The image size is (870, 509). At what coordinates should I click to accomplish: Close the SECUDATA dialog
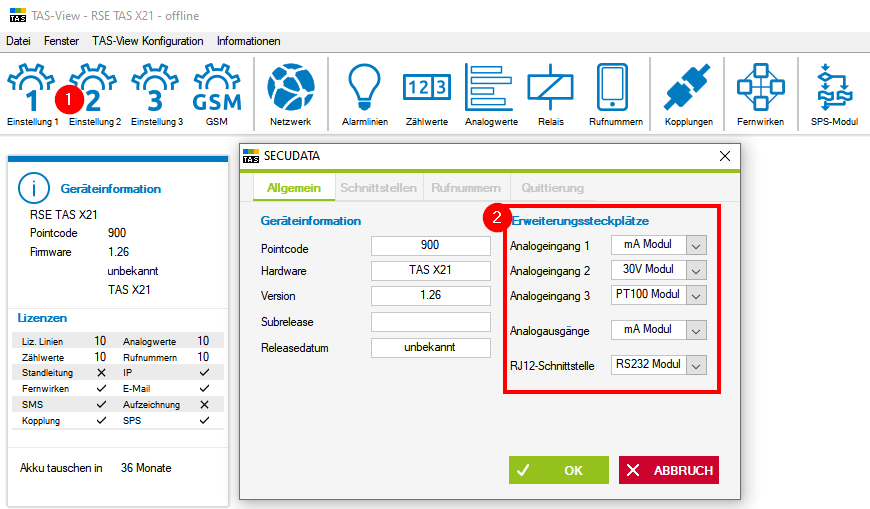point(725,156)
